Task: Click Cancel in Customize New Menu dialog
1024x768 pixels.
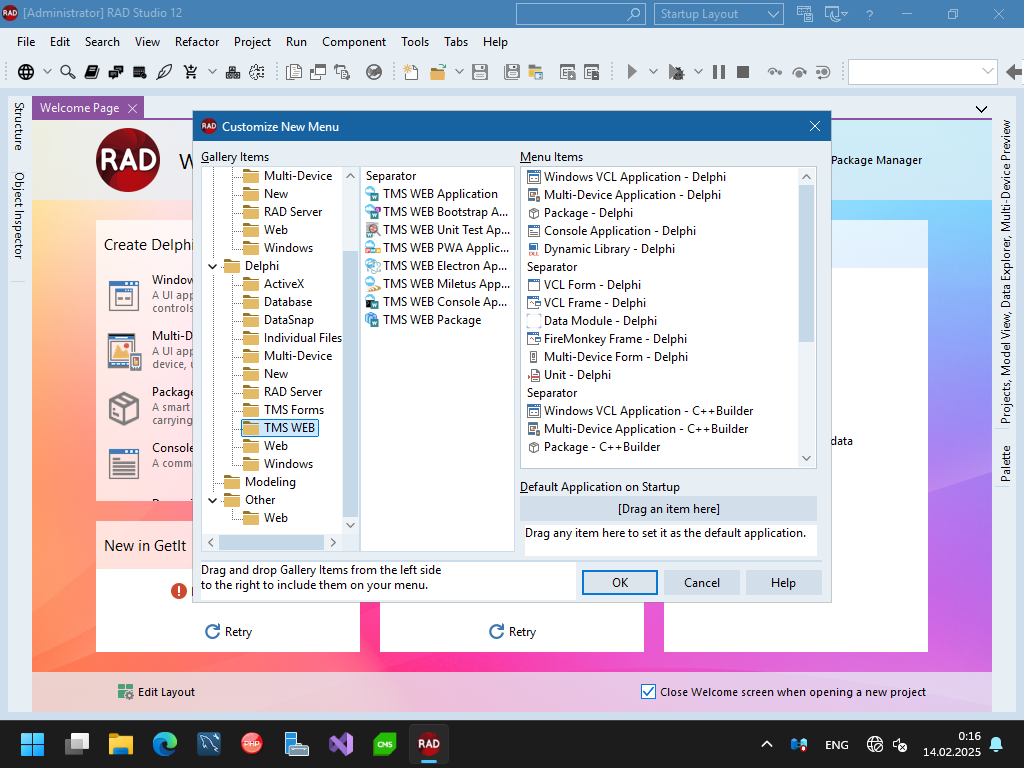Action: point(701,583)
